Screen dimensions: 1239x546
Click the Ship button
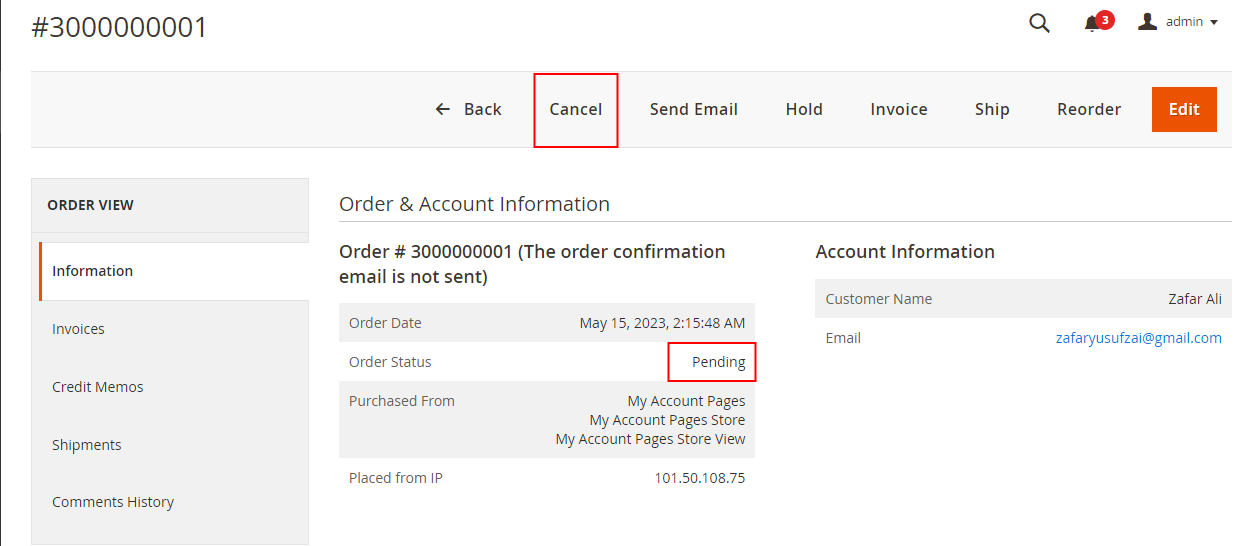992,110
